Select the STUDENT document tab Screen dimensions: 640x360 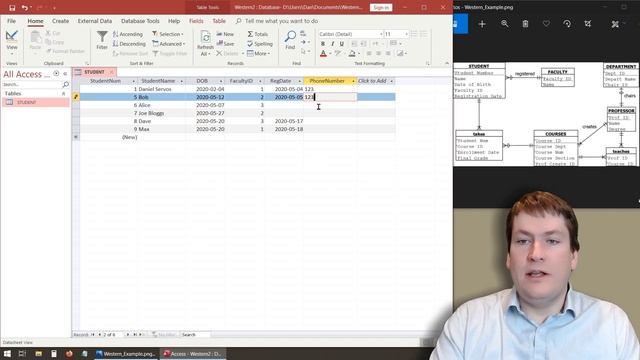(94, 72)
